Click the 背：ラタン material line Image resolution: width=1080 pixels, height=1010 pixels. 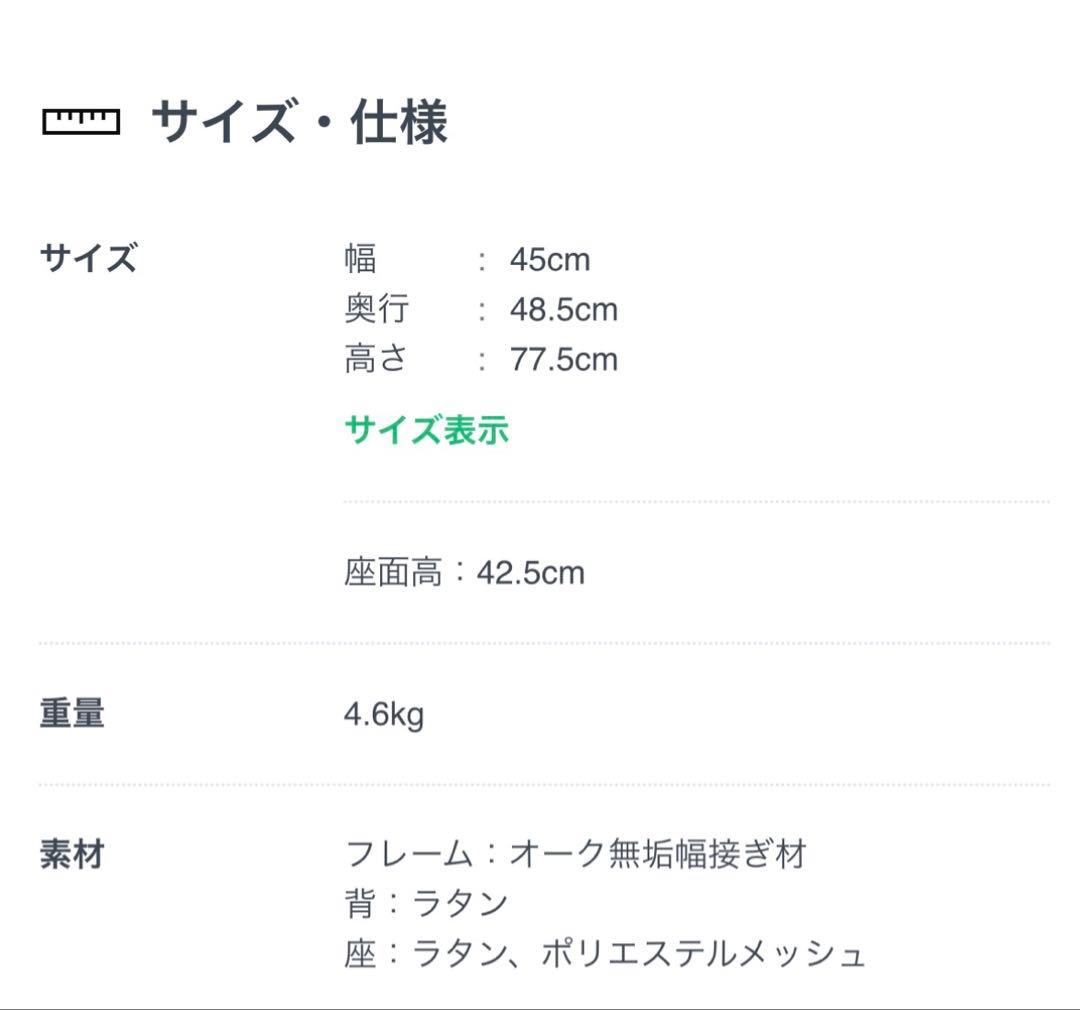(427, 905)
